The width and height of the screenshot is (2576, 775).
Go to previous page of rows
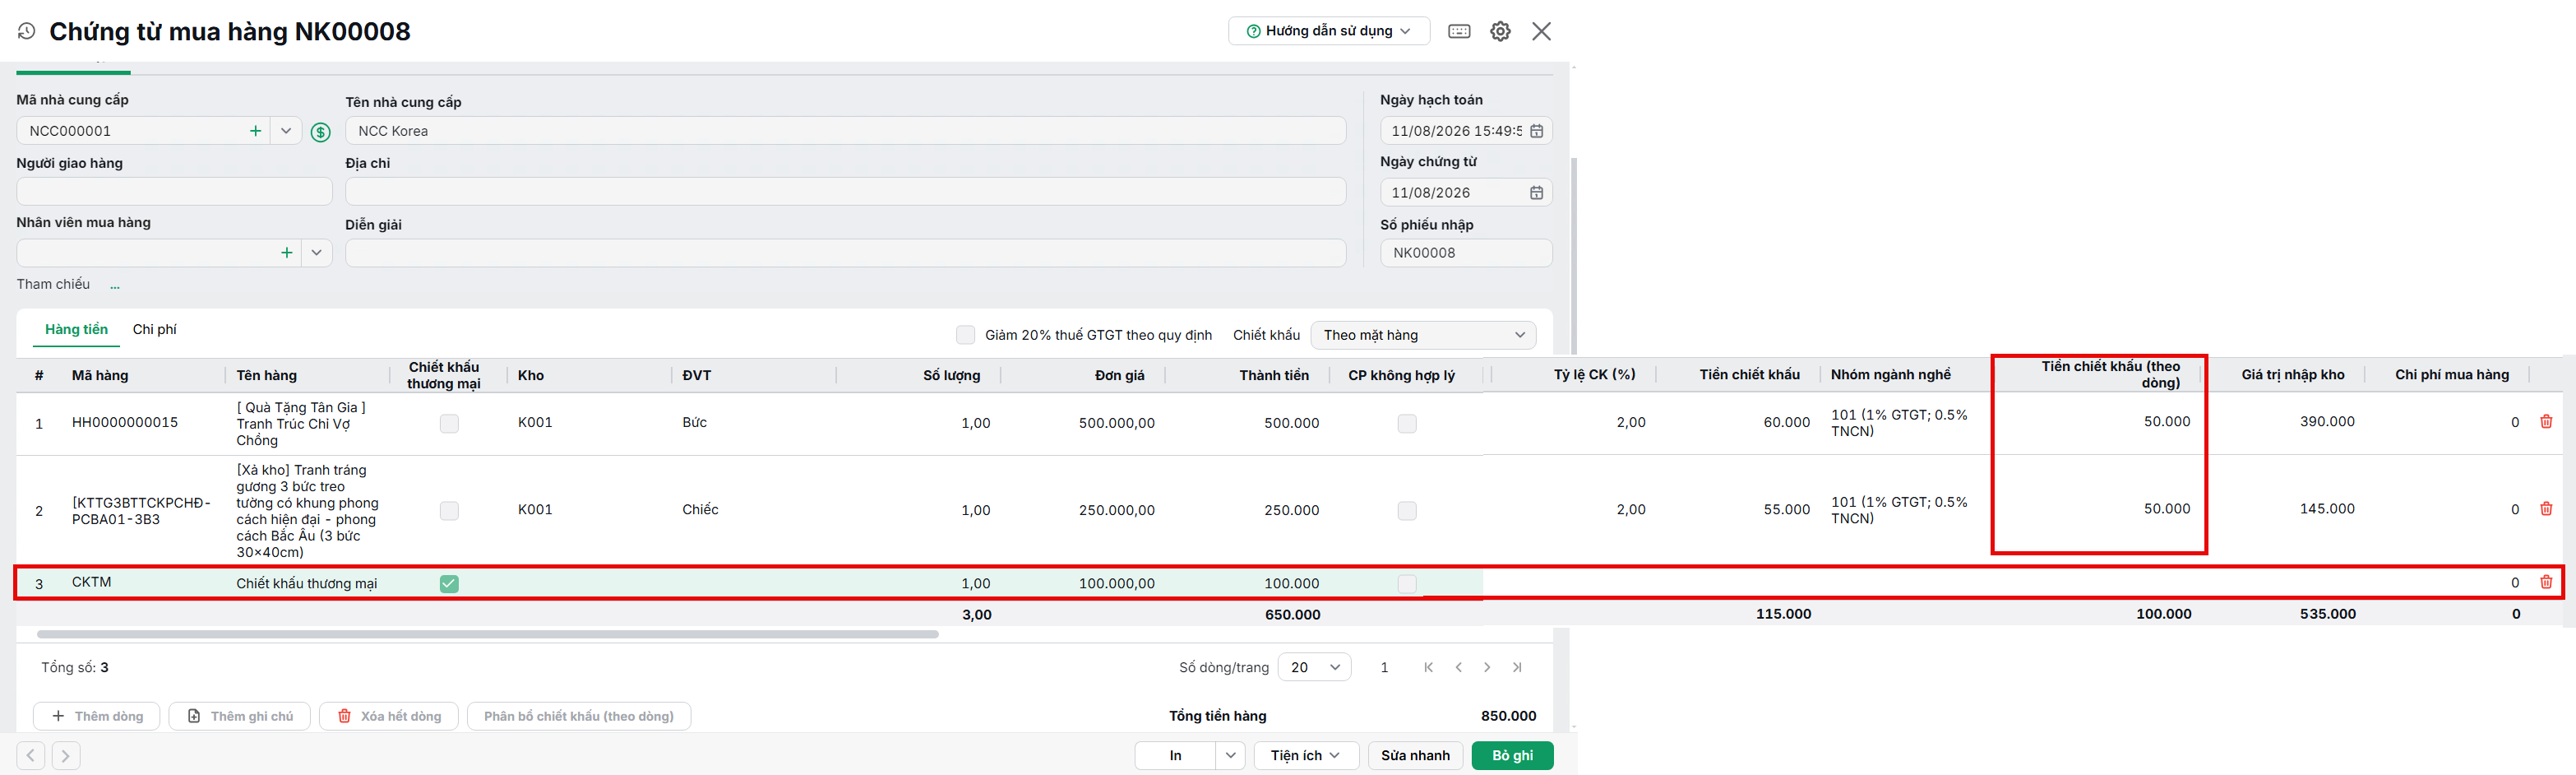coord(1458,667)
